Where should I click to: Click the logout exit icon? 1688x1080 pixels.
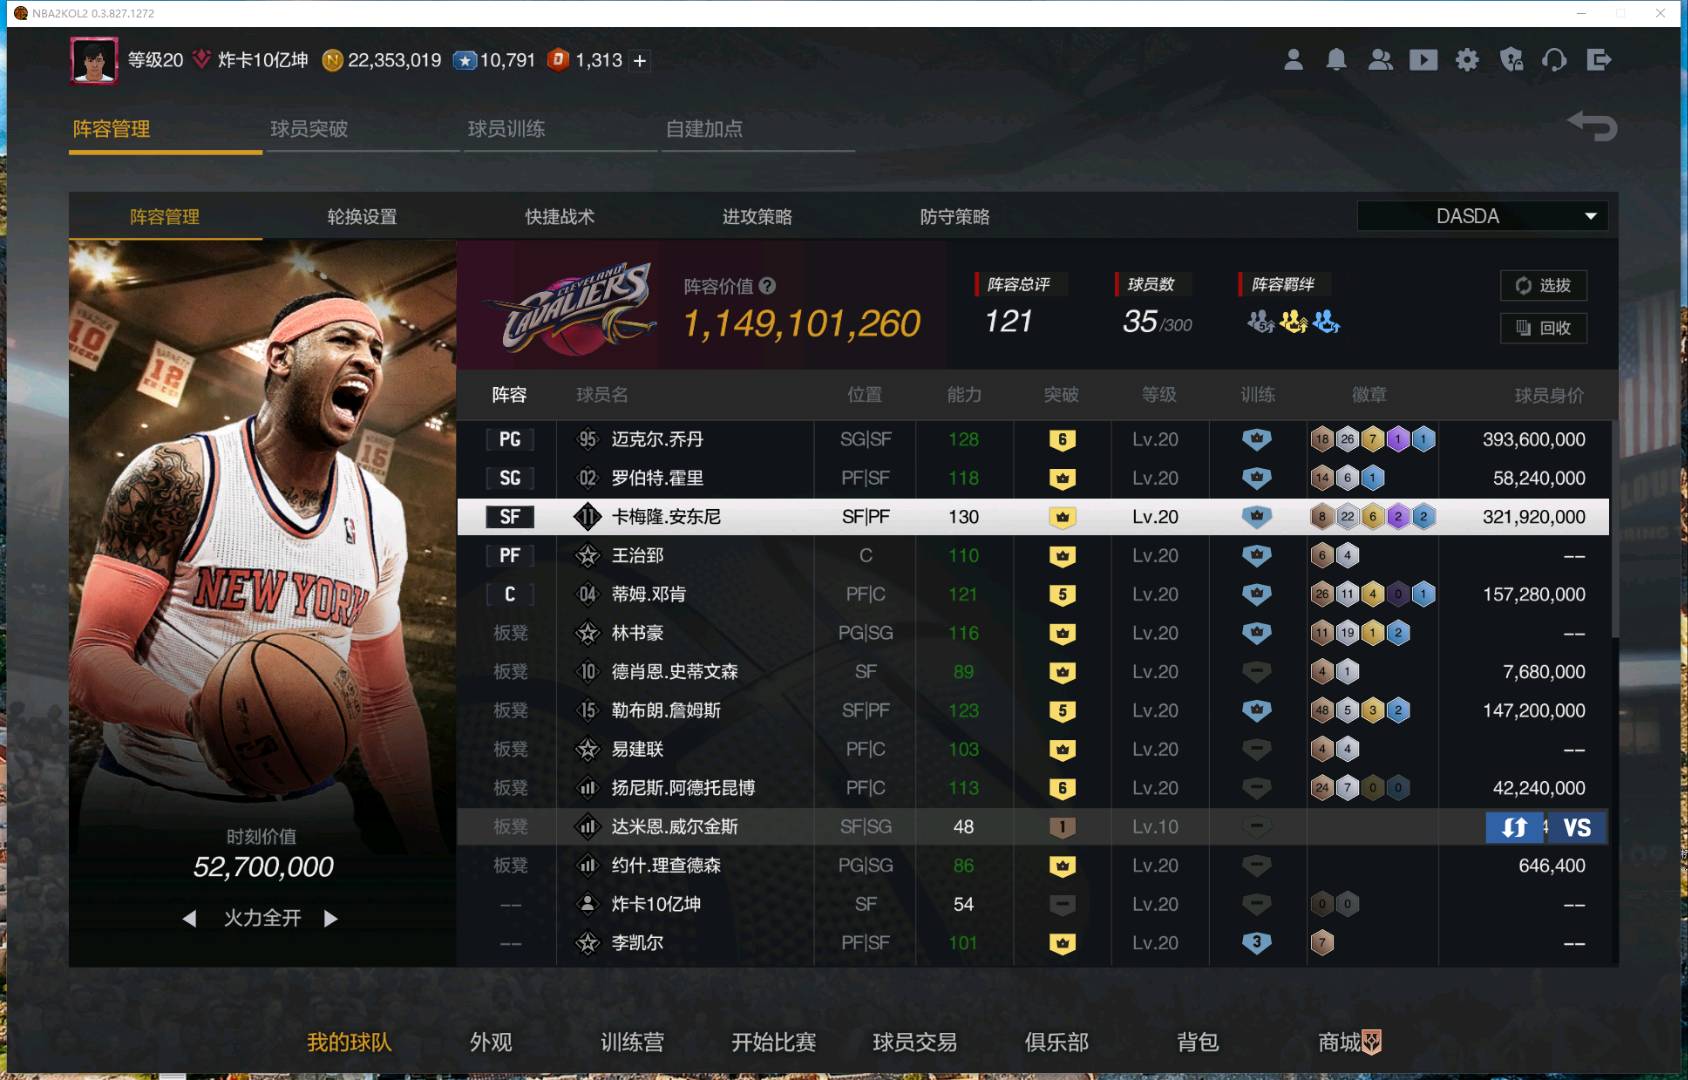pos(1598,60)
